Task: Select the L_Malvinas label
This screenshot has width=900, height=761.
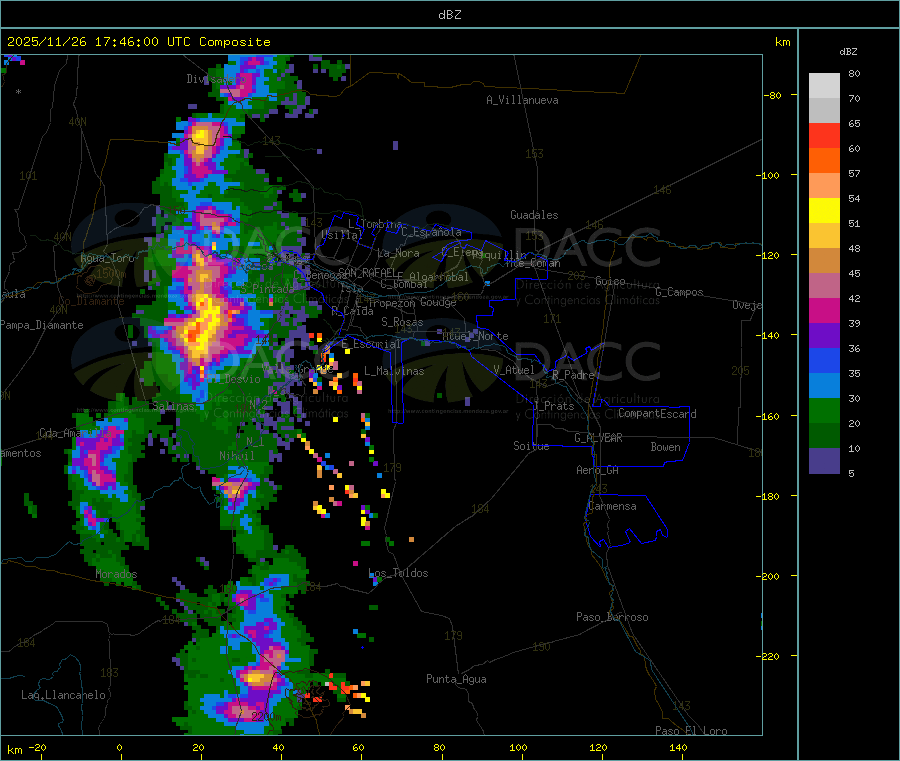Action: (x=394, y=371)
